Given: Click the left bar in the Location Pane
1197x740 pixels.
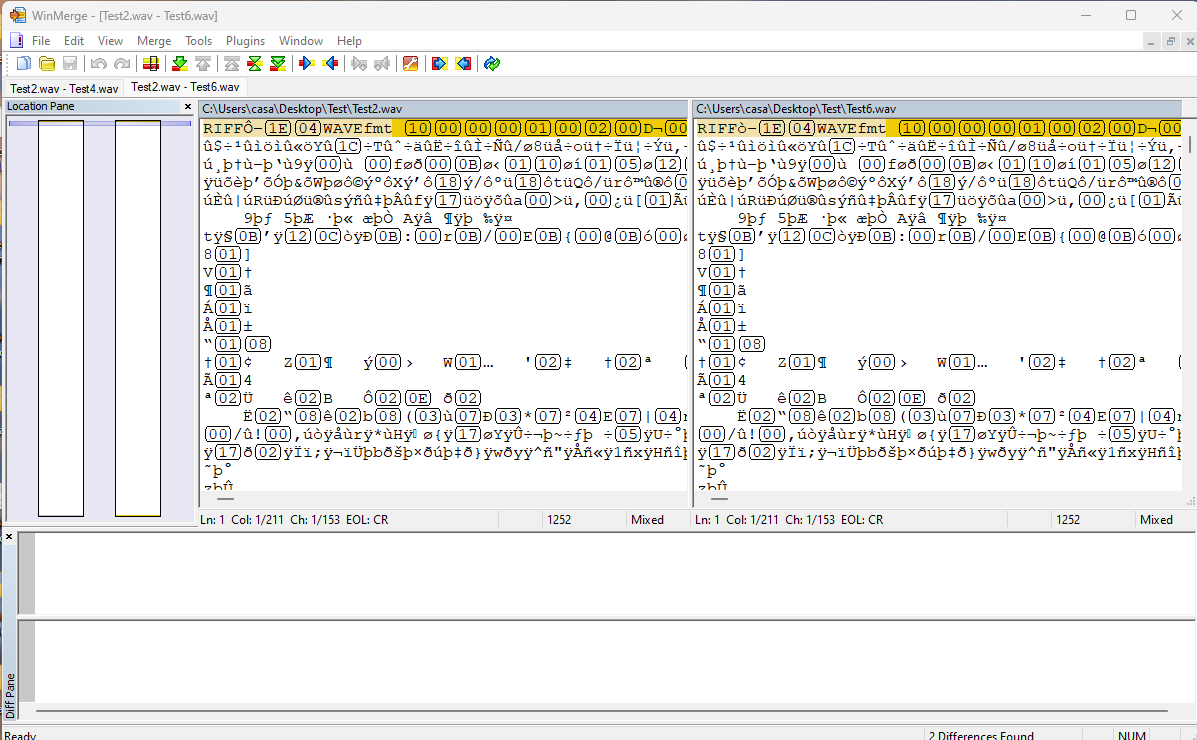Looking at the screenshot, I should [61, 318].
